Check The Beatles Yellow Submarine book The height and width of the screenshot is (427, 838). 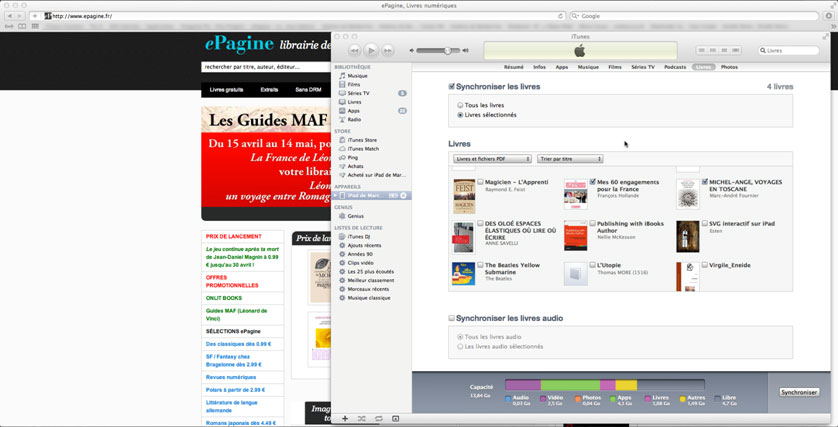[x=480, y=265]
